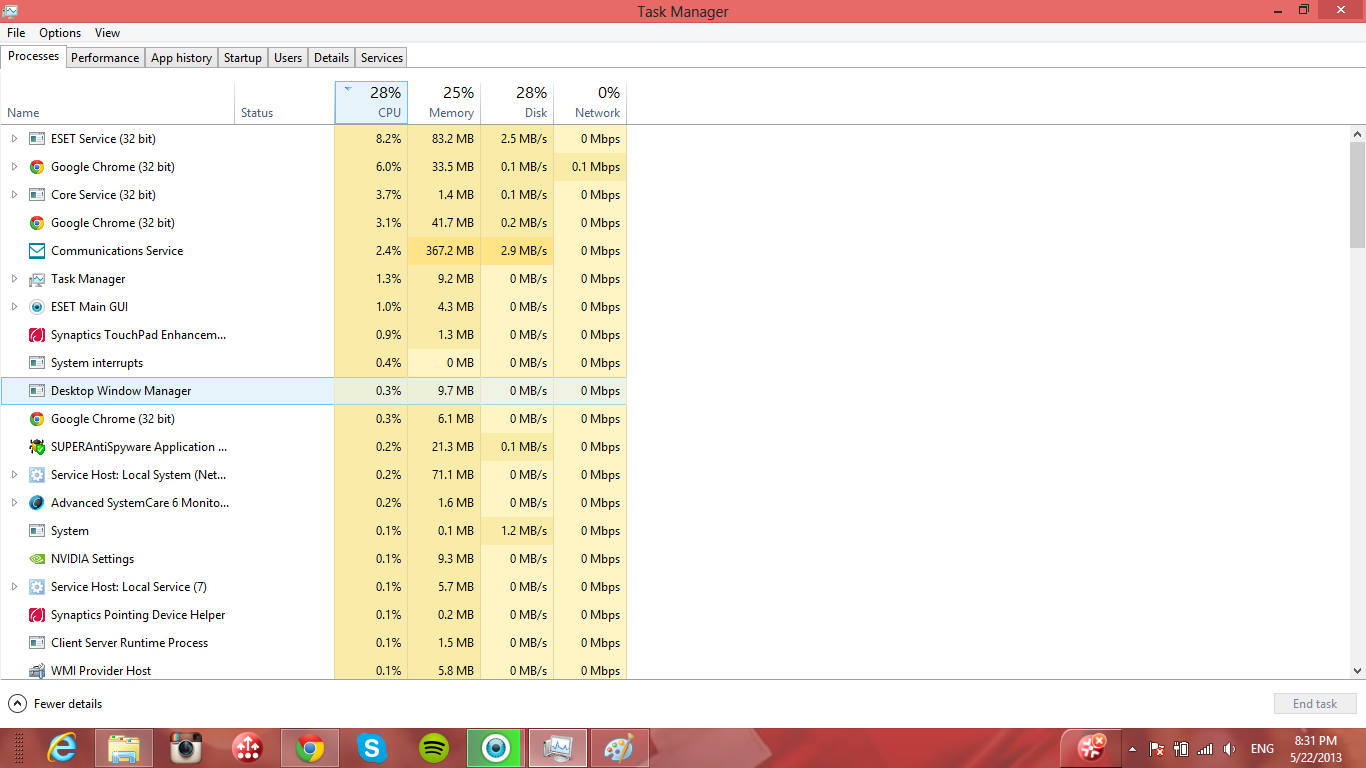Open Paint from the taskbar
The height and width of the screenshot is (768, 1366).
pos(620,748)
